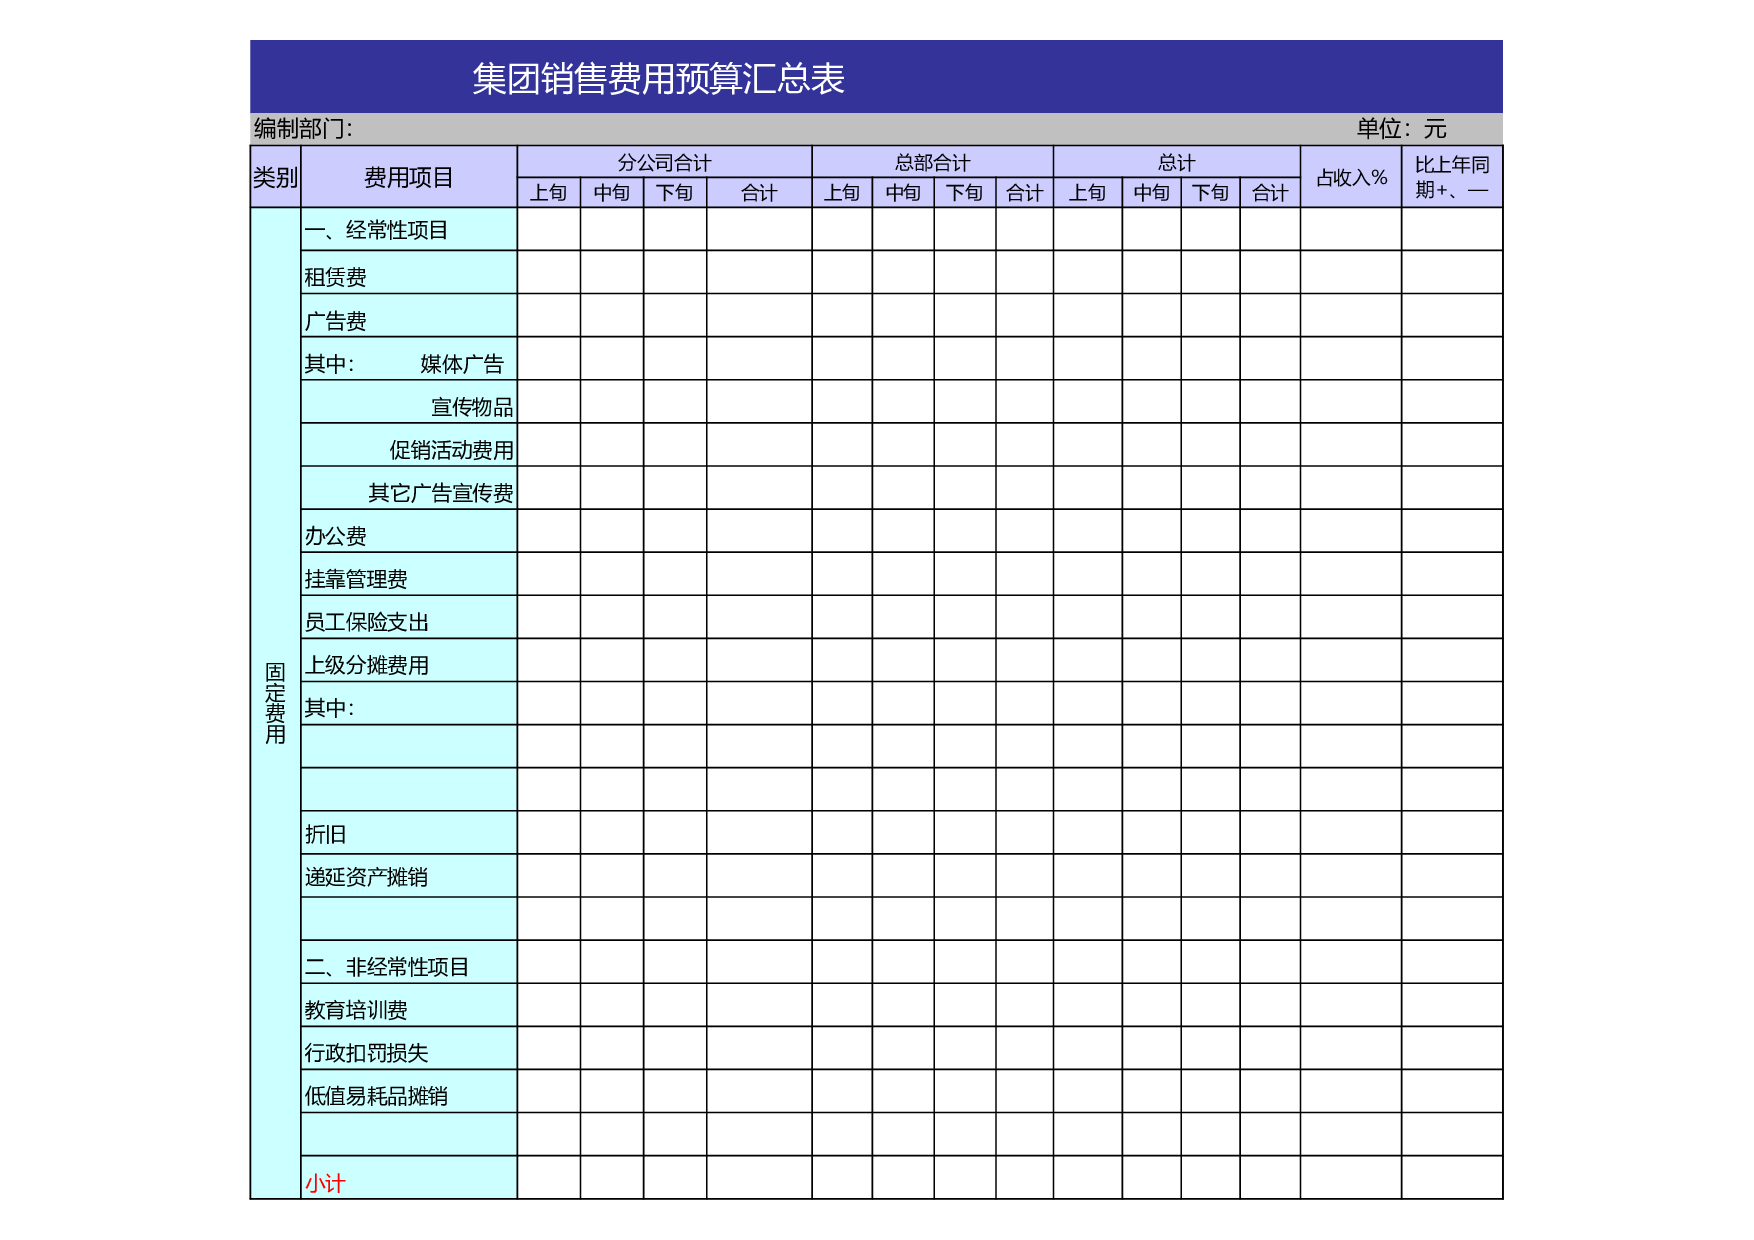
Task: Click the 类别 column header
Action: coord(275,178)
